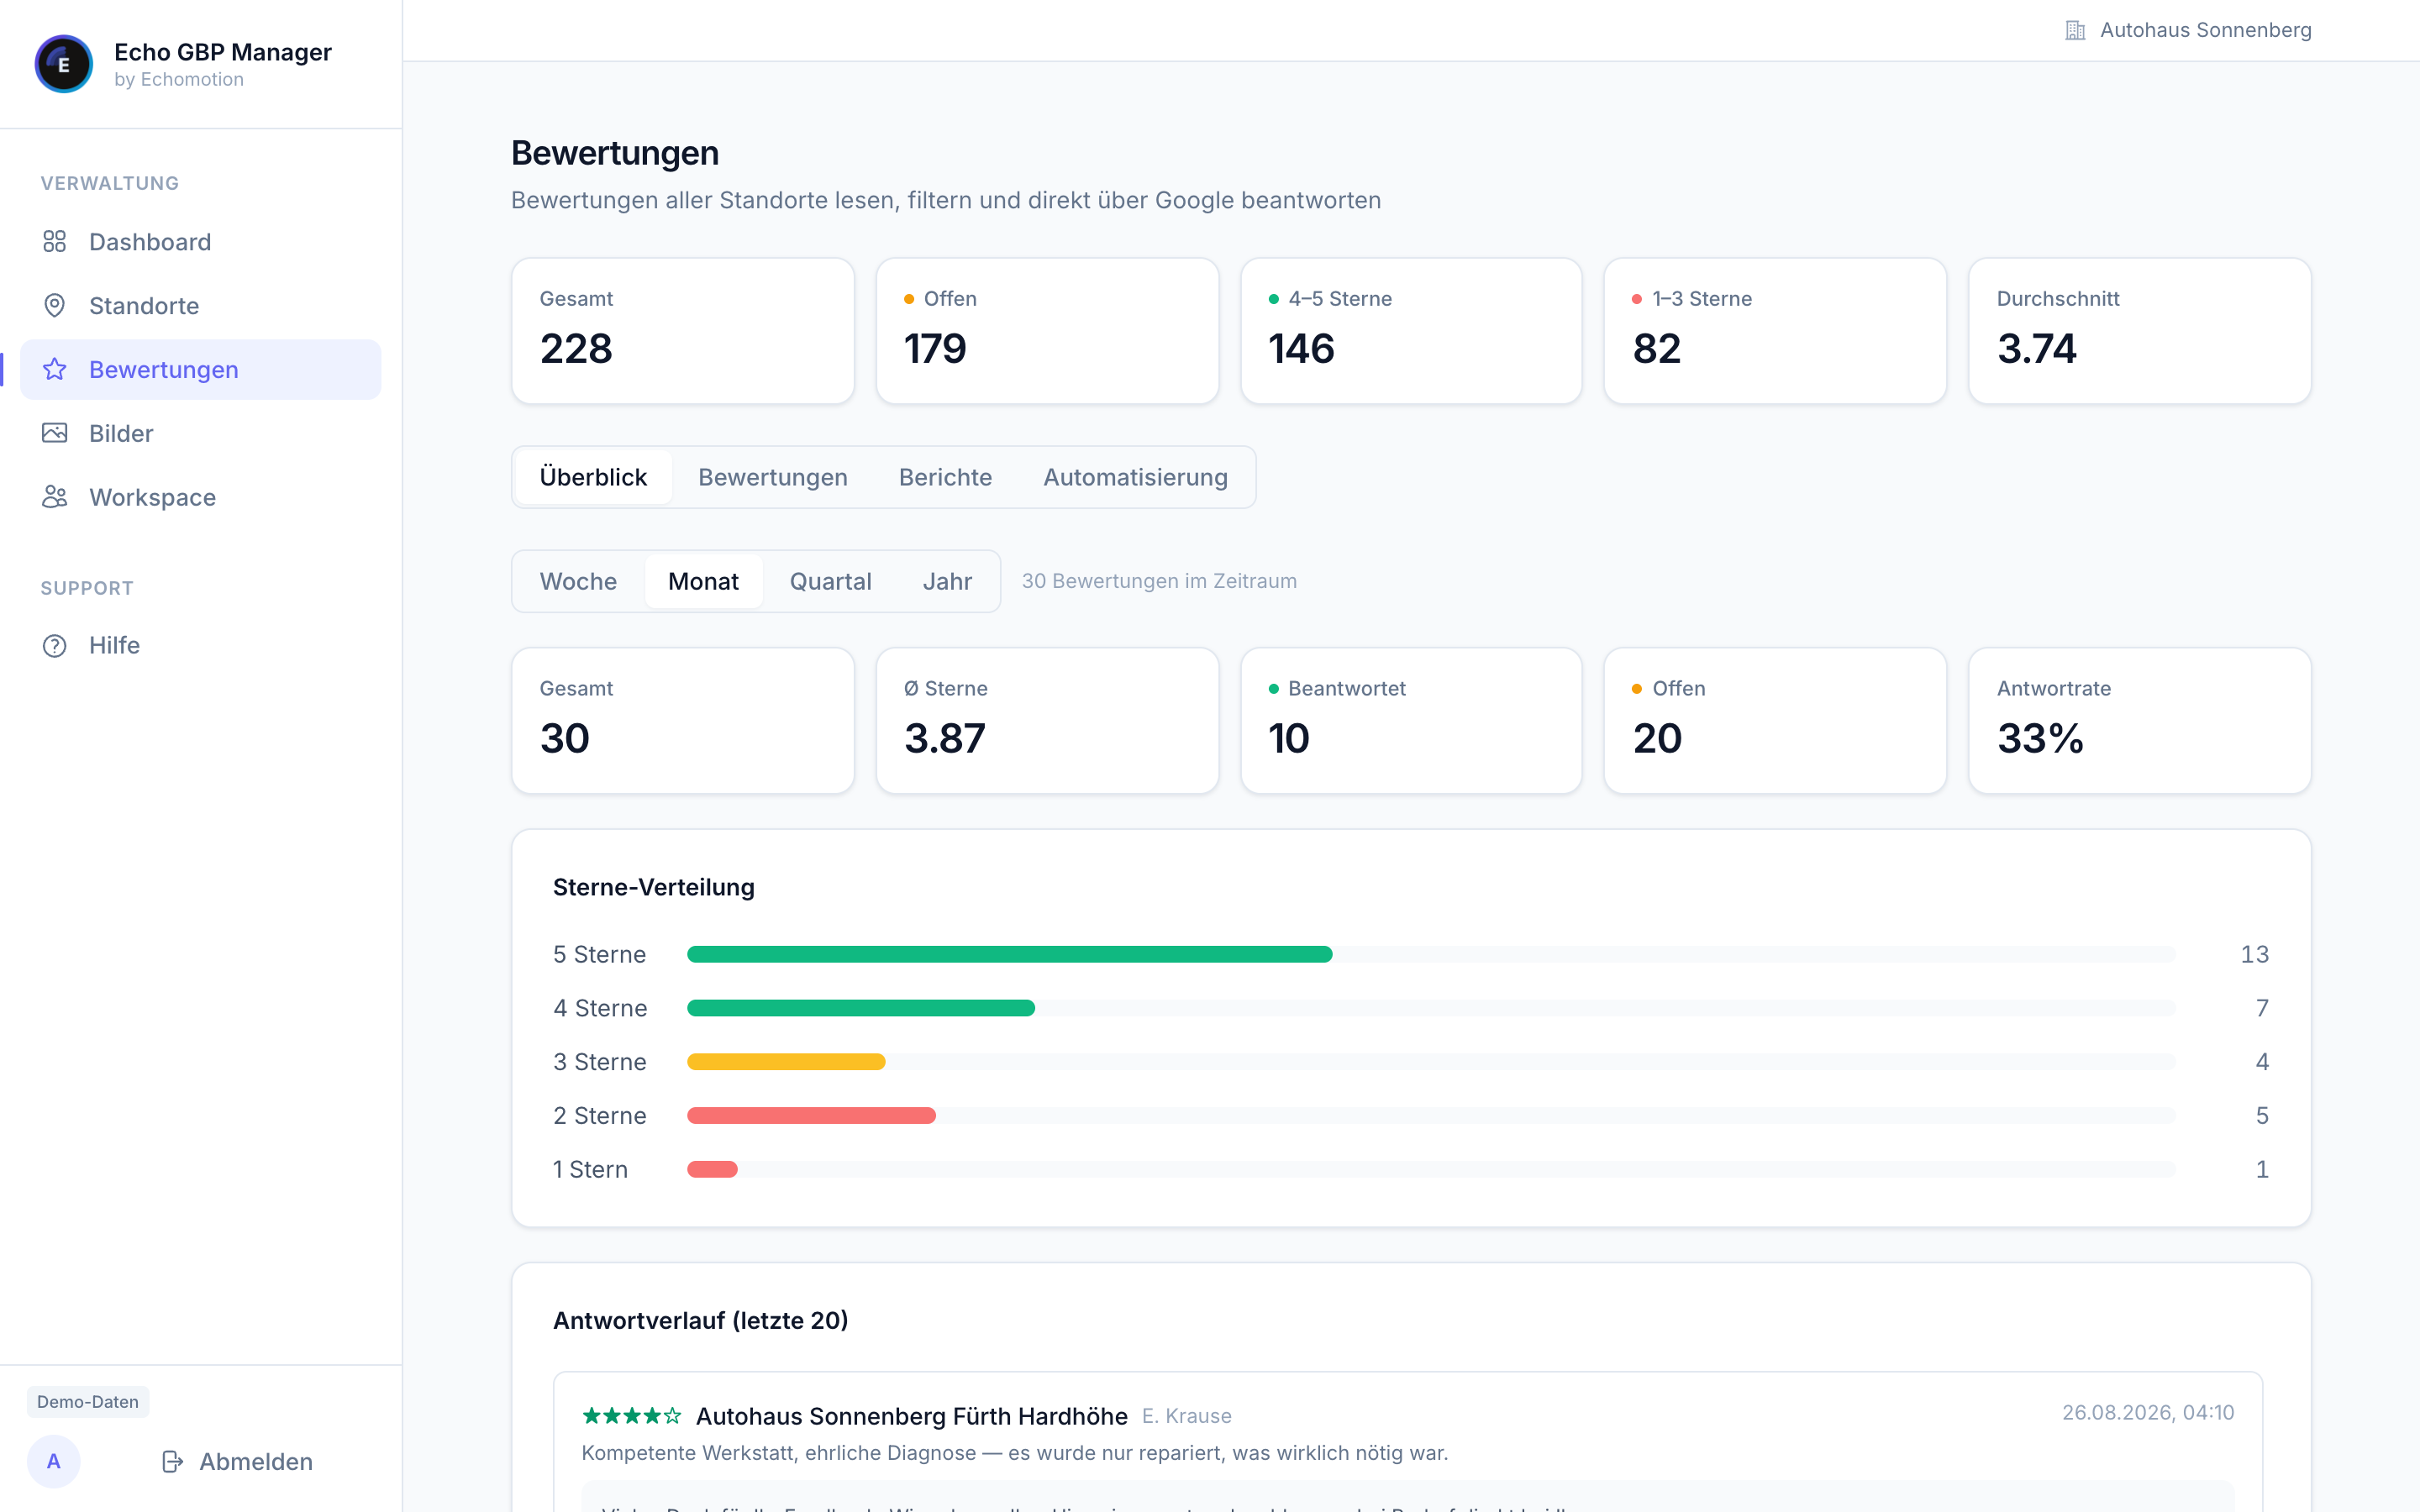Click the Antwortrate 33% card
This screenshot has width=2420, height=1512.
pyautogui.click(x=2140, y=721)
